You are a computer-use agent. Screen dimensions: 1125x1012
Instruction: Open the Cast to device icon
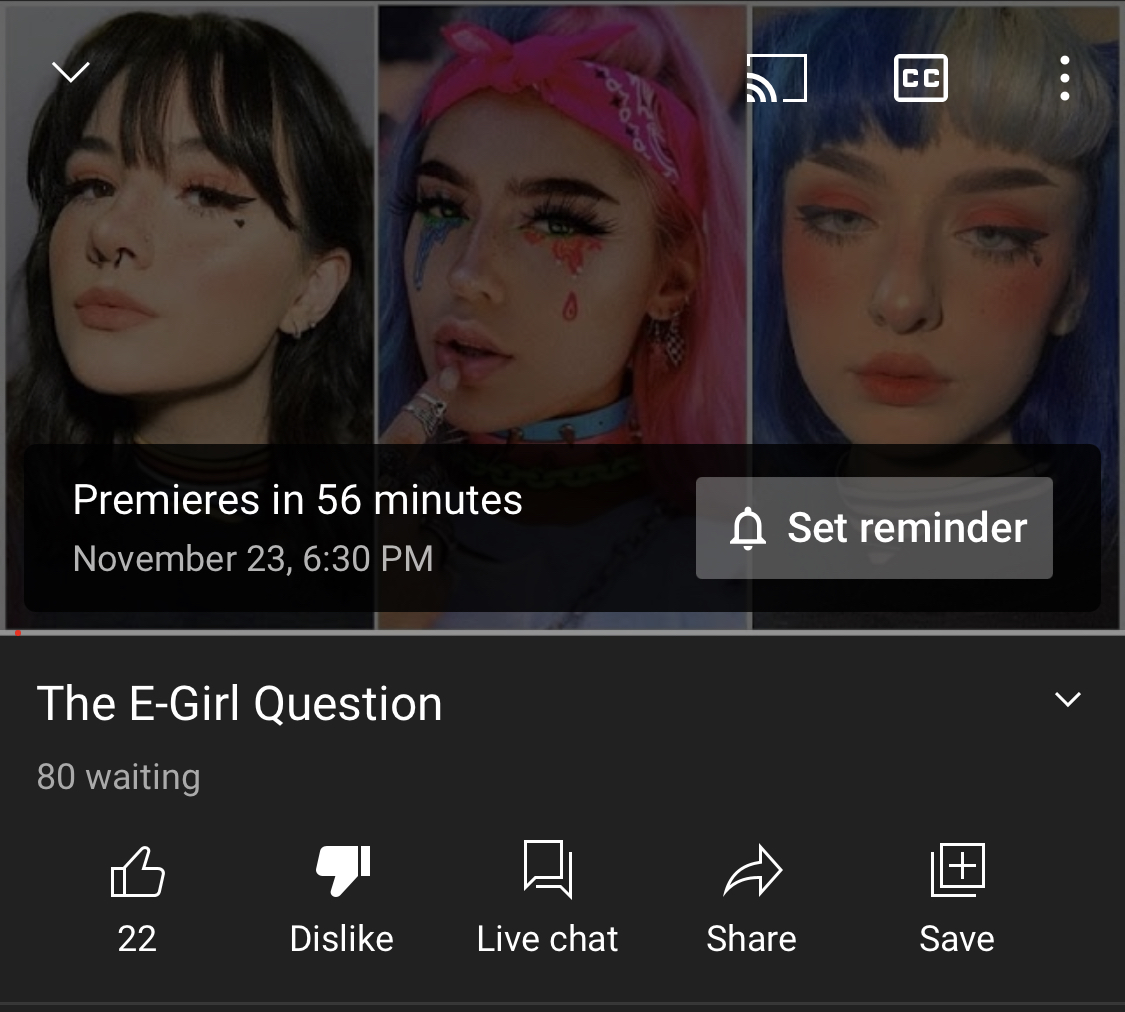click(776, 77)
